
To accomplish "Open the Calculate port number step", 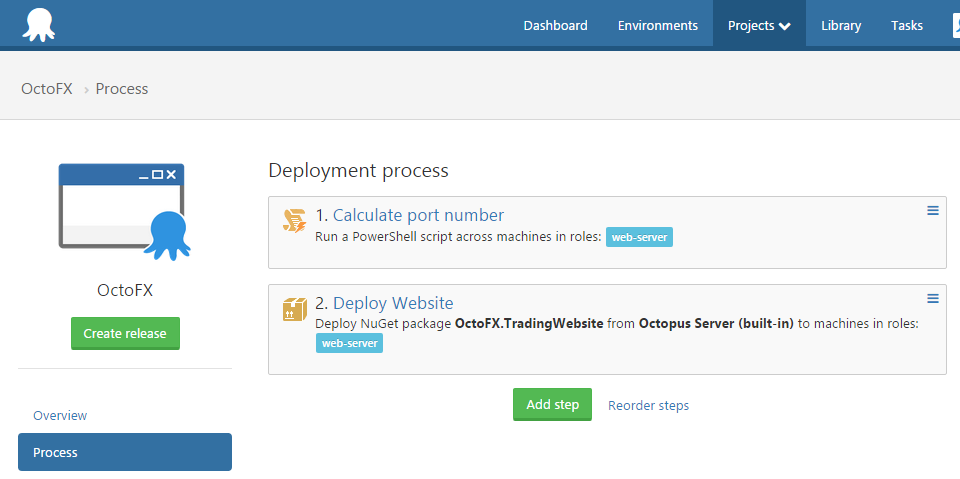I will point(418,215).
